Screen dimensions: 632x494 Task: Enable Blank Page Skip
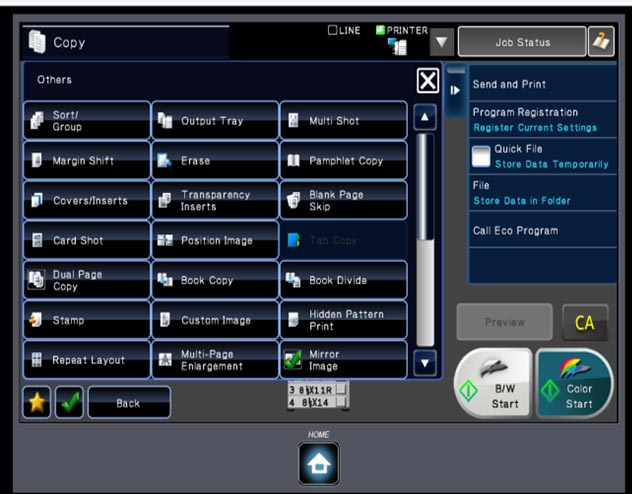click(x=343, y=200)
